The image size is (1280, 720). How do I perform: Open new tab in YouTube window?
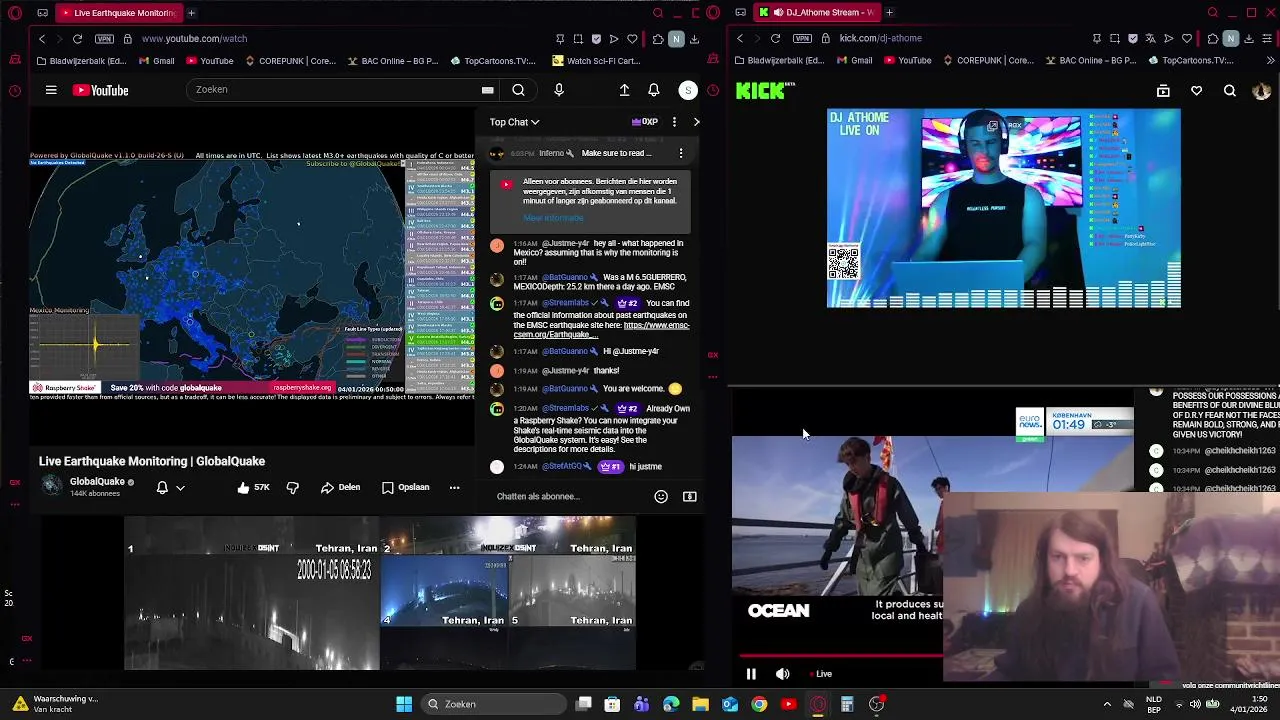pyautogui.click(x=191, y=13)
